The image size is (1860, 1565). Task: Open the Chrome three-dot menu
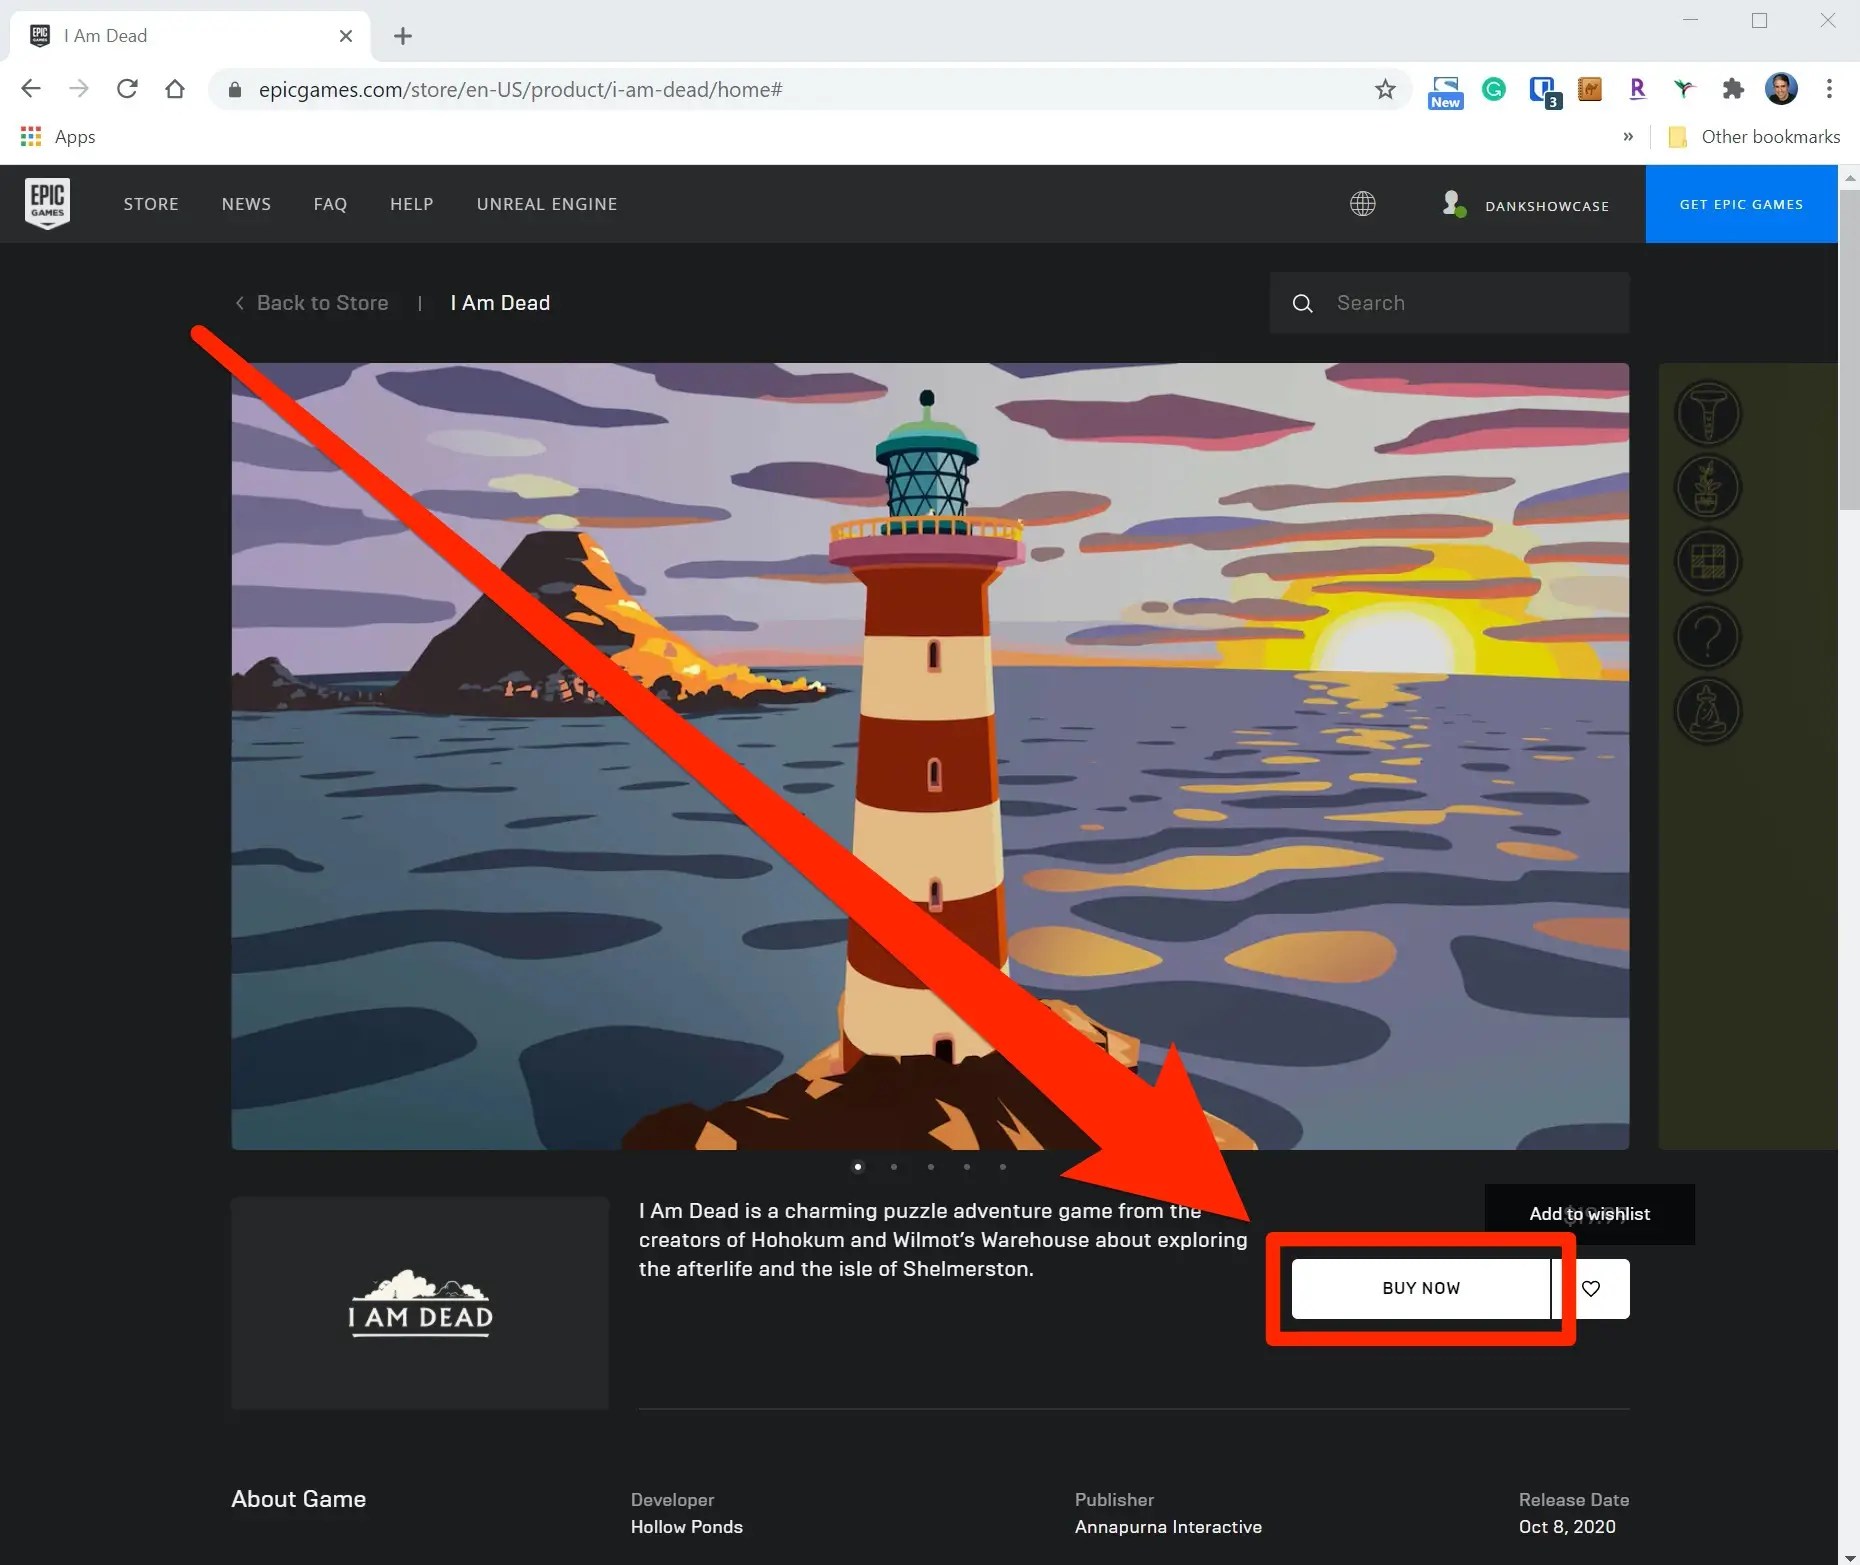[x=1829, y=89]
